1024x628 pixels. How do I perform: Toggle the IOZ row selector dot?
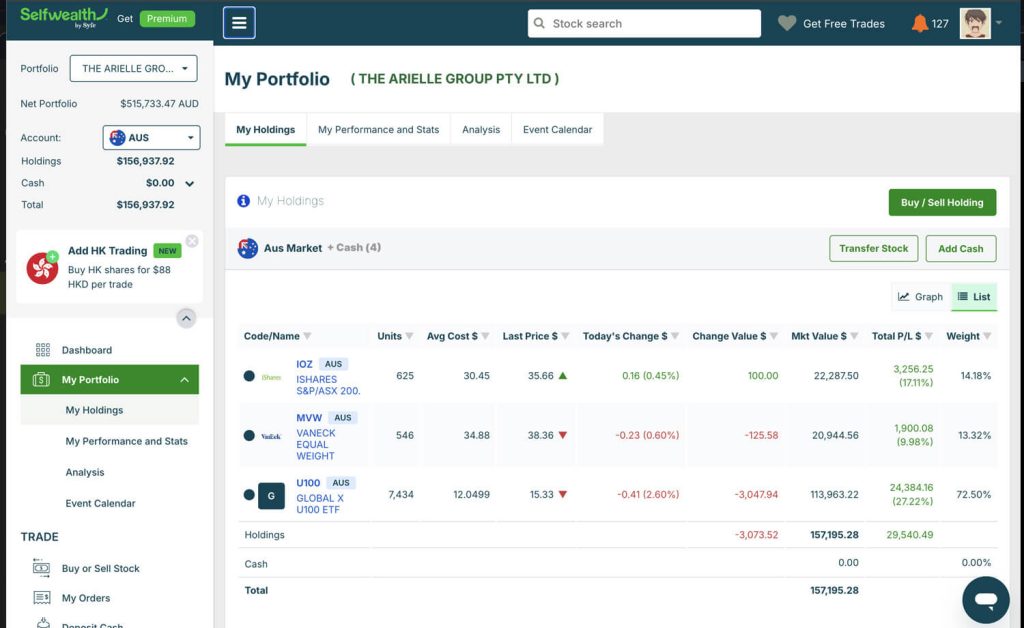point(249,376)
